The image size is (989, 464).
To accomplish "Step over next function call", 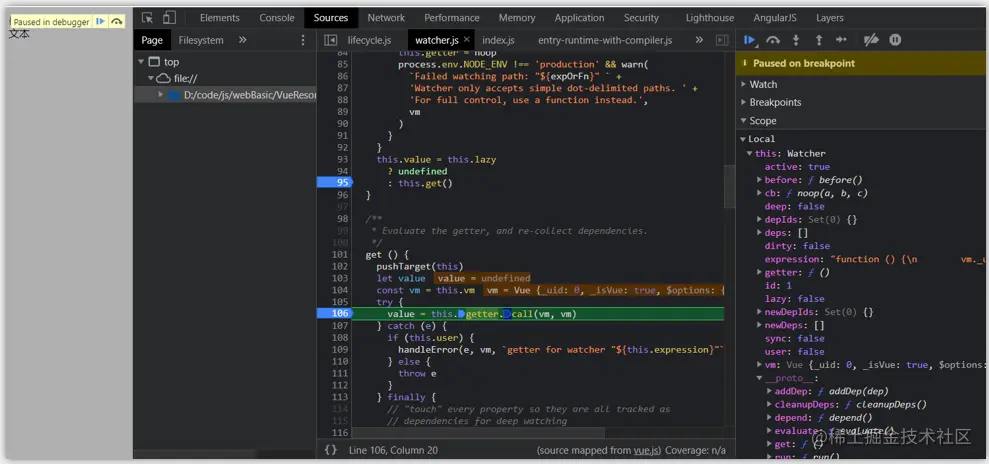I will click(773, 40).
